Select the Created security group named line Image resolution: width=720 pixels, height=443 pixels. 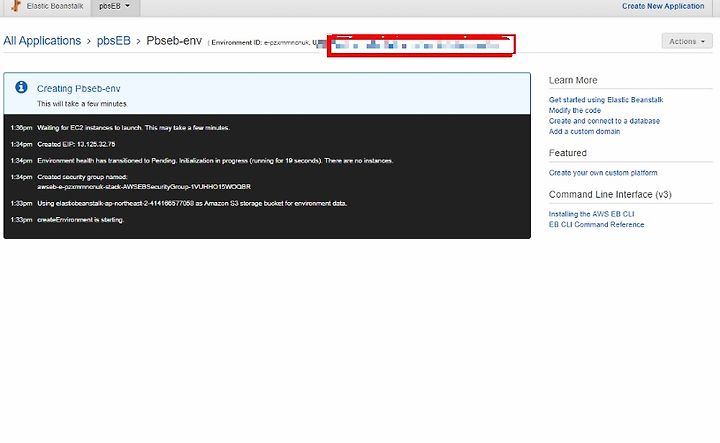point(82,177)
